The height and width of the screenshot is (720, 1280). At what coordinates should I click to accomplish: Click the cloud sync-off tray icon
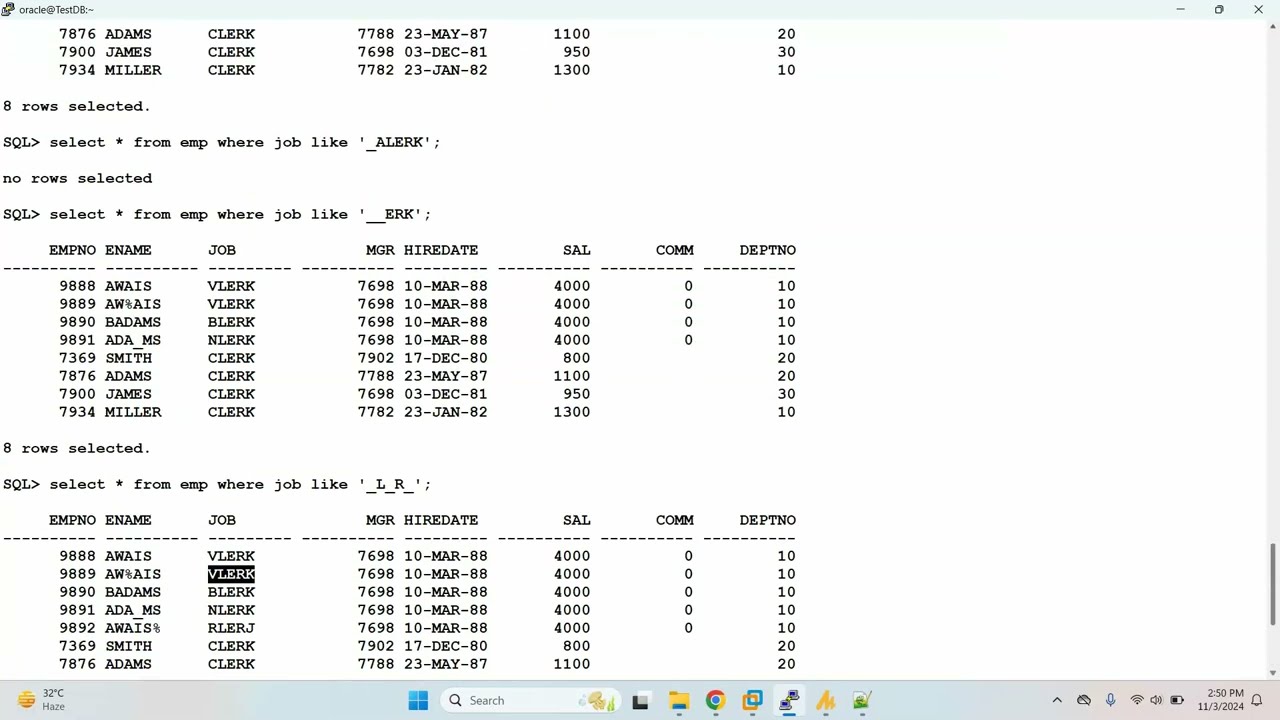(x=1084, y=700)
